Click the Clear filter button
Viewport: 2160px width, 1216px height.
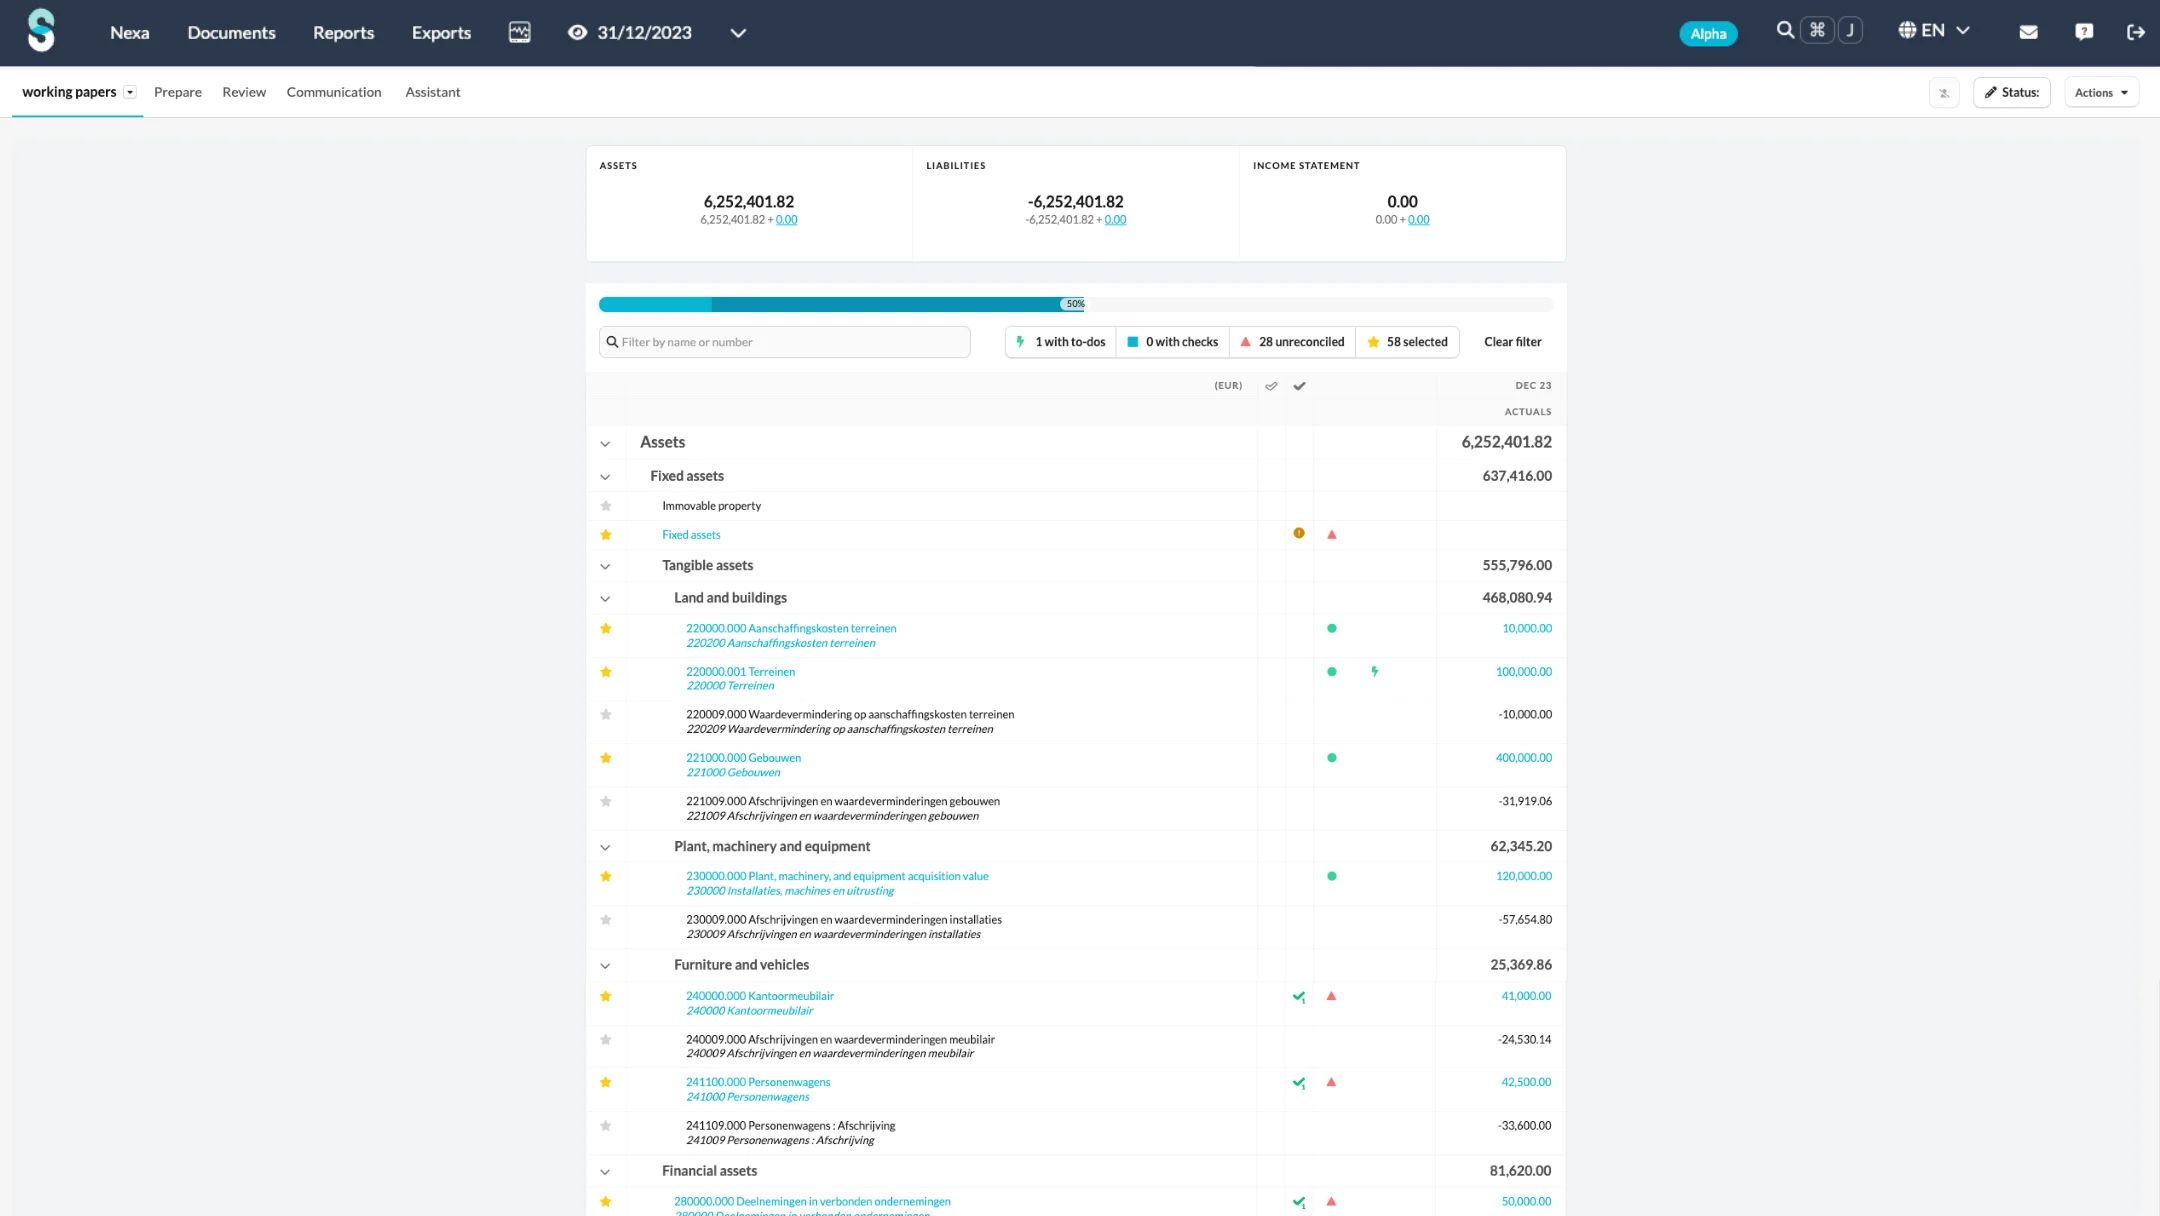1512,342
